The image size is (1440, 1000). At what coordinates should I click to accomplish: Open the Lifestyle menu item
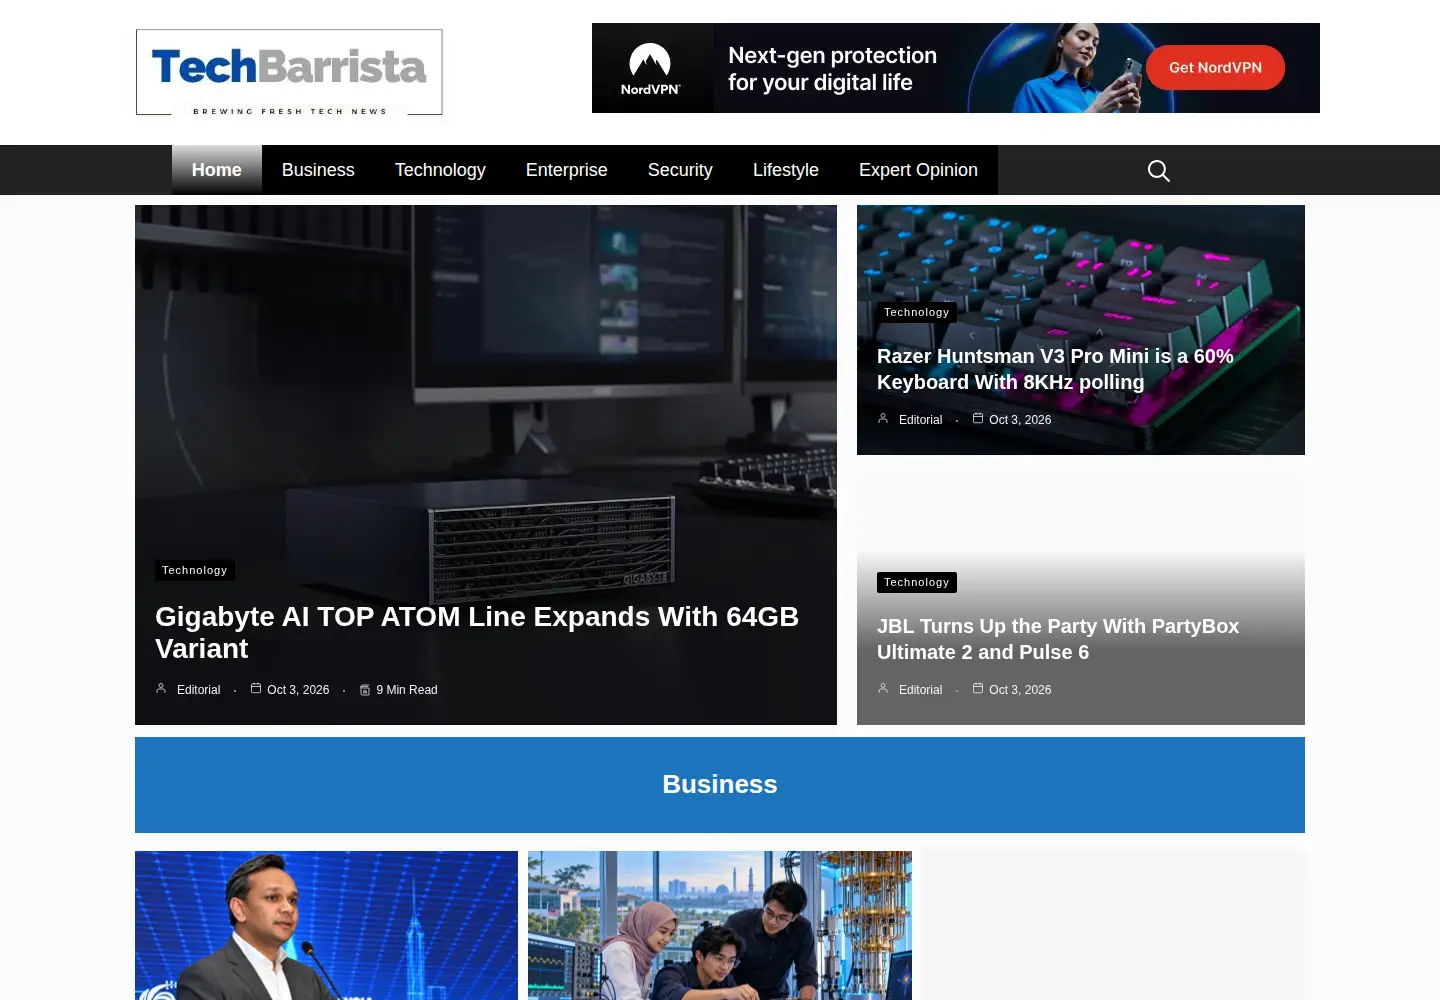click(786, 170)
